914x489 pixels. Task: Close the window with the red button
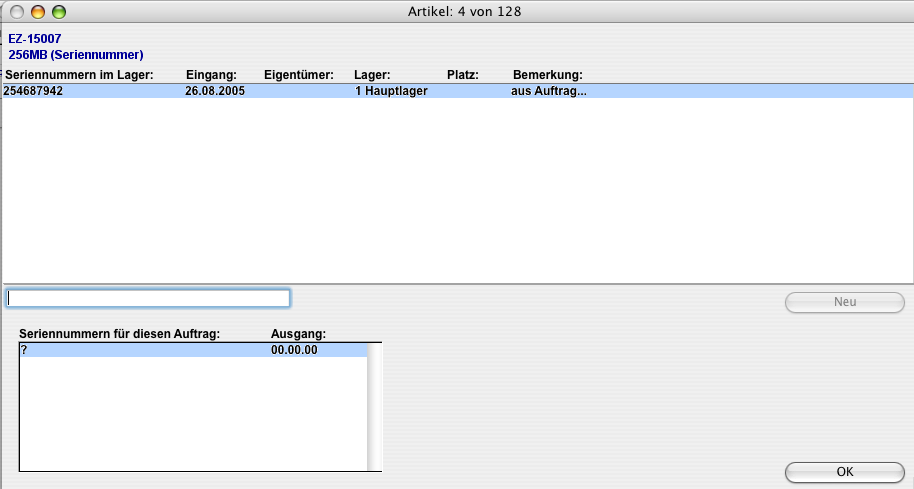18,12
